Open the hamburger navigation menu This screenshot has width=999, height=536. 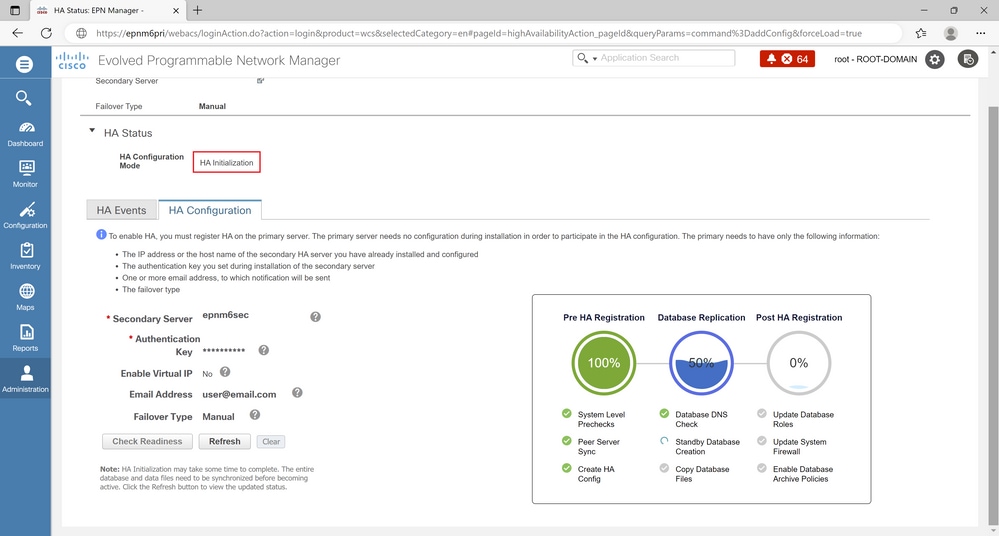24,64
